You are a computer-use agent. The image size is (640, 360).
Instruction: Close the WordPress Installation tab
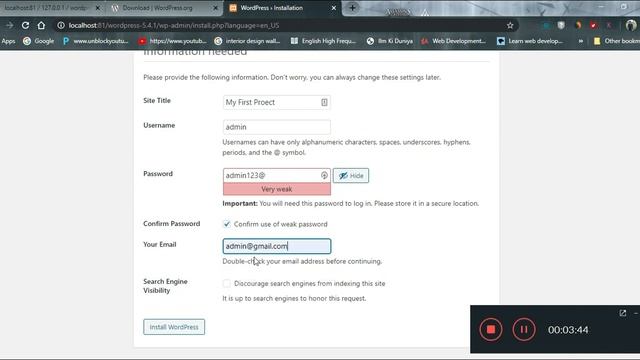point(333,8)
